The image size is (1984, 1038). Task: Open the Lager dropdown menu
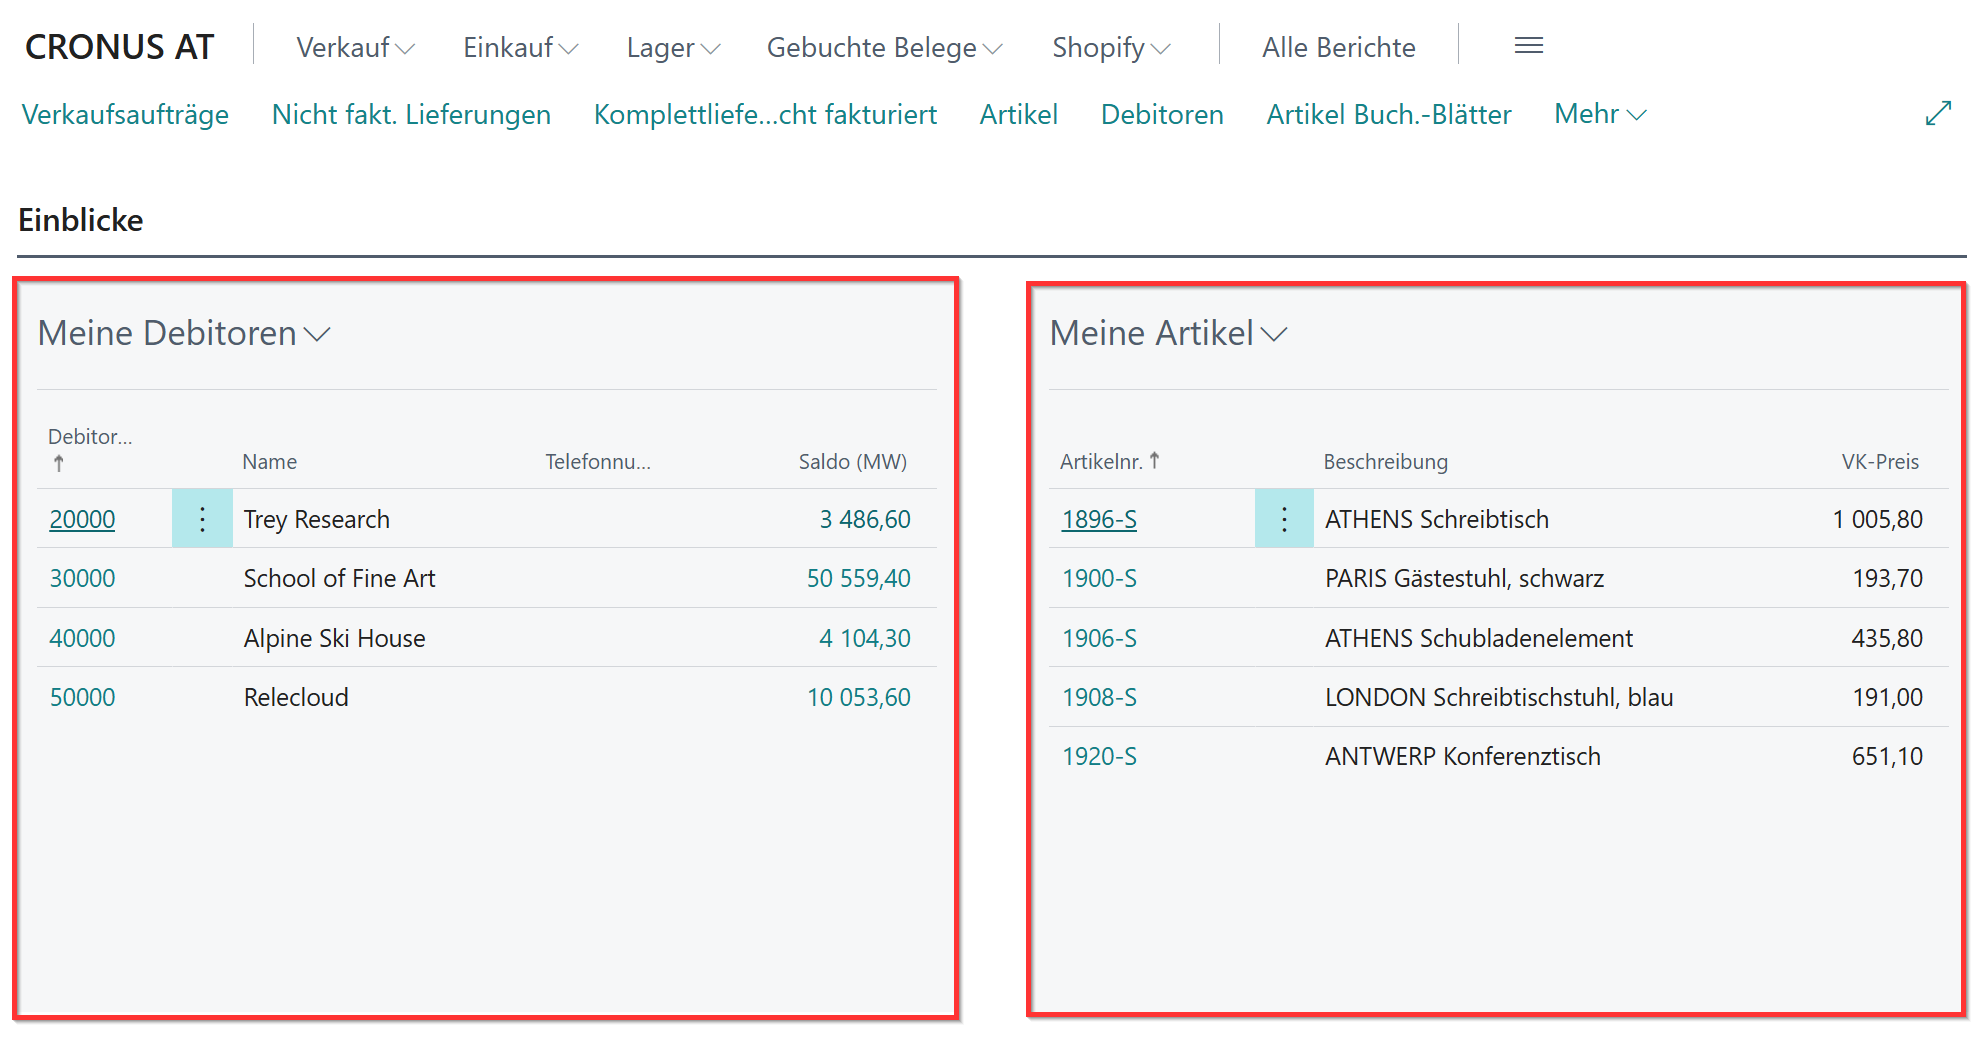click(x=673, y=48)
